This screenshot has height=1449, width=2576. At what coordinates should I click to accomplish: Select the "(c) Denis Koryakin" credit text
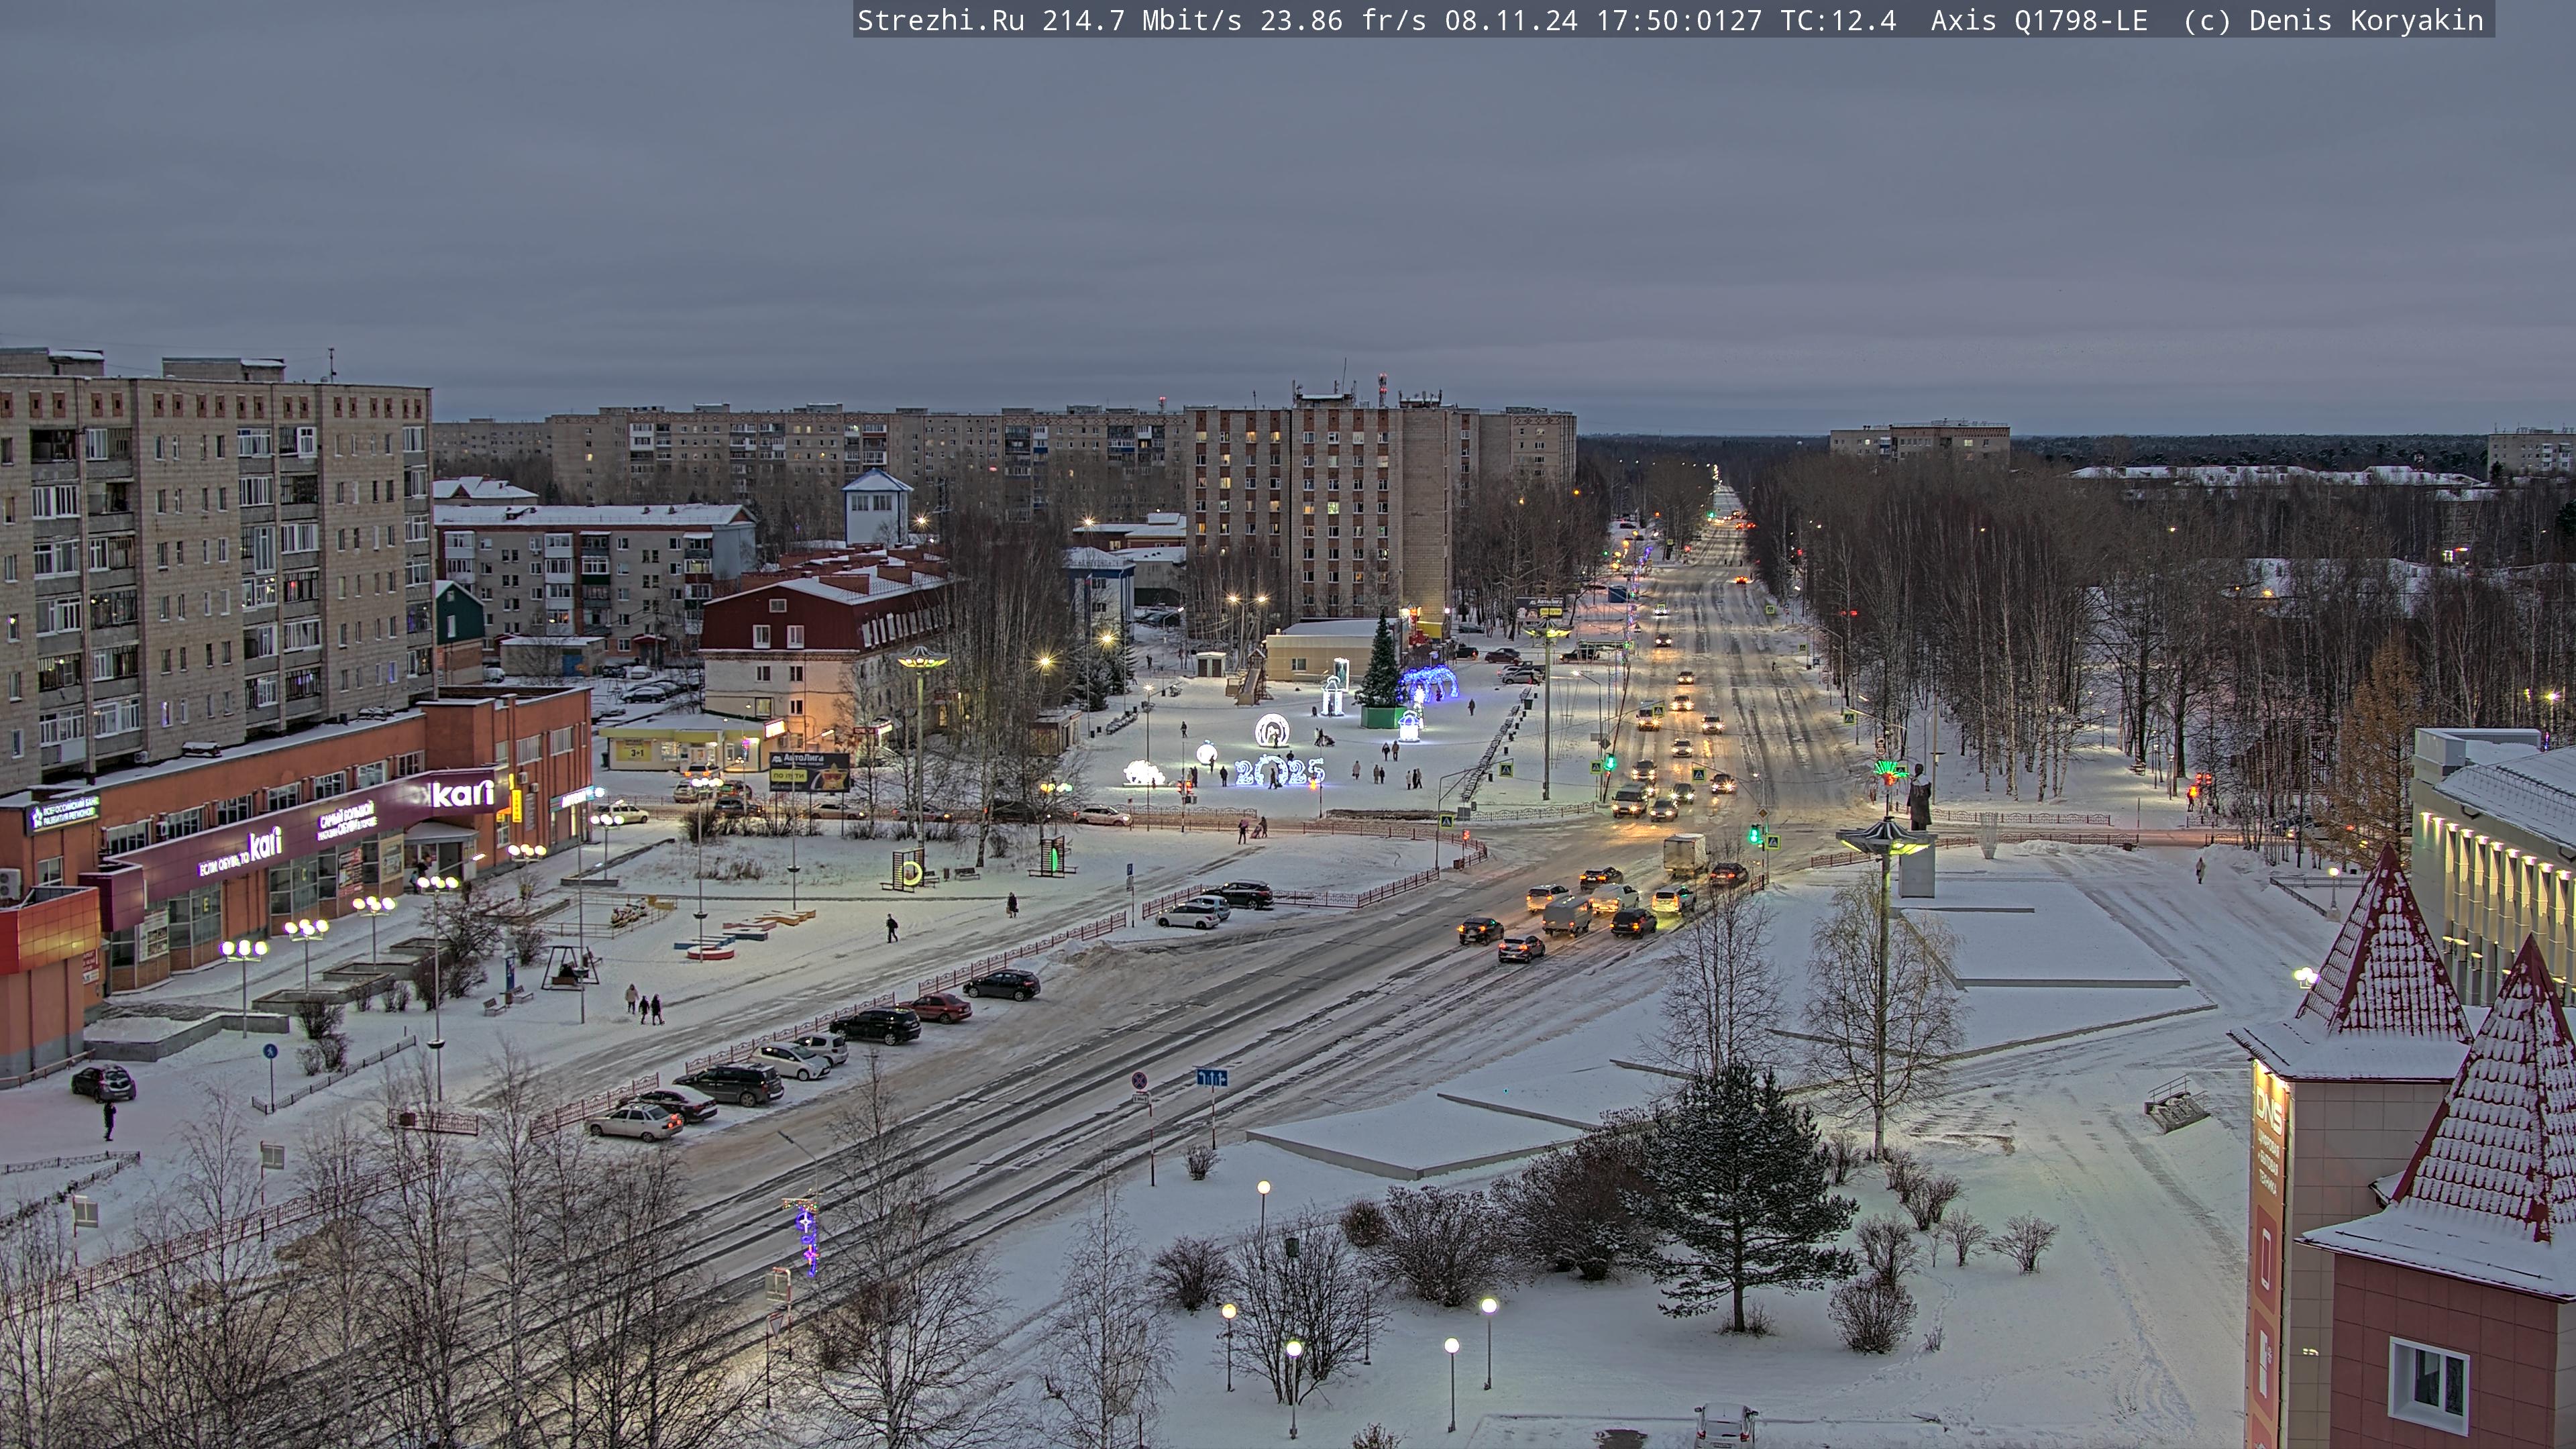point(2333,21)
